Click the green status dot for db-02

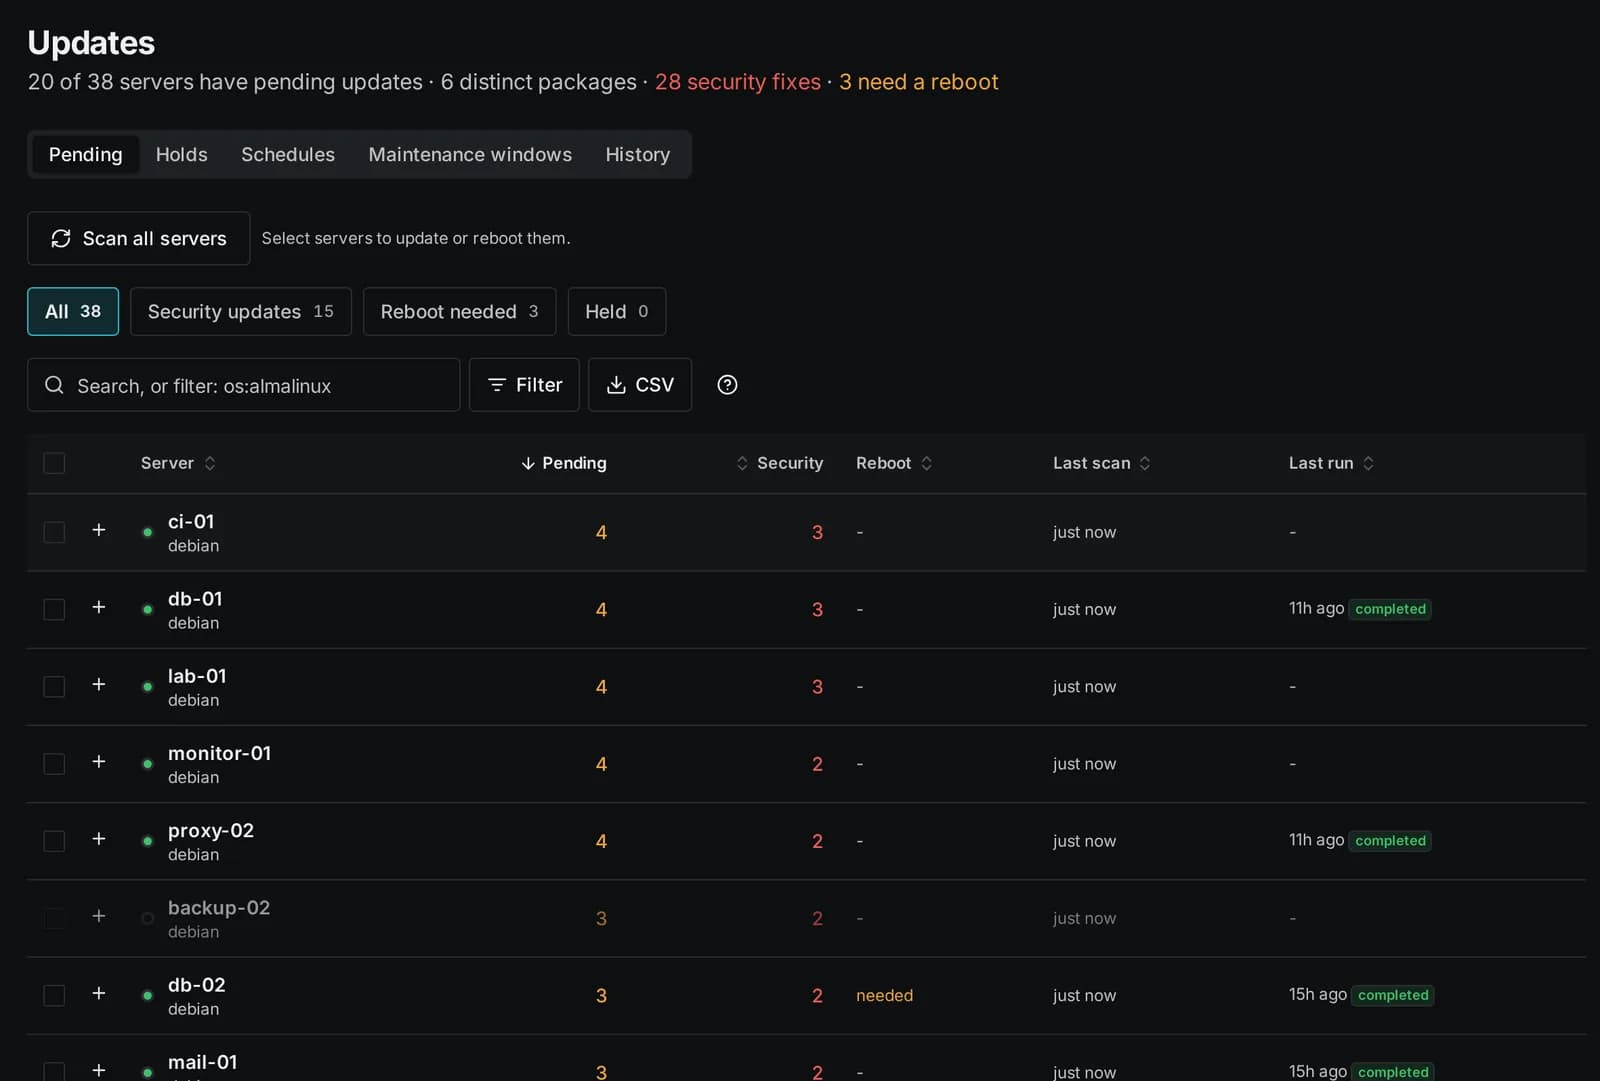pyautogui.click(x=148, y=995)
